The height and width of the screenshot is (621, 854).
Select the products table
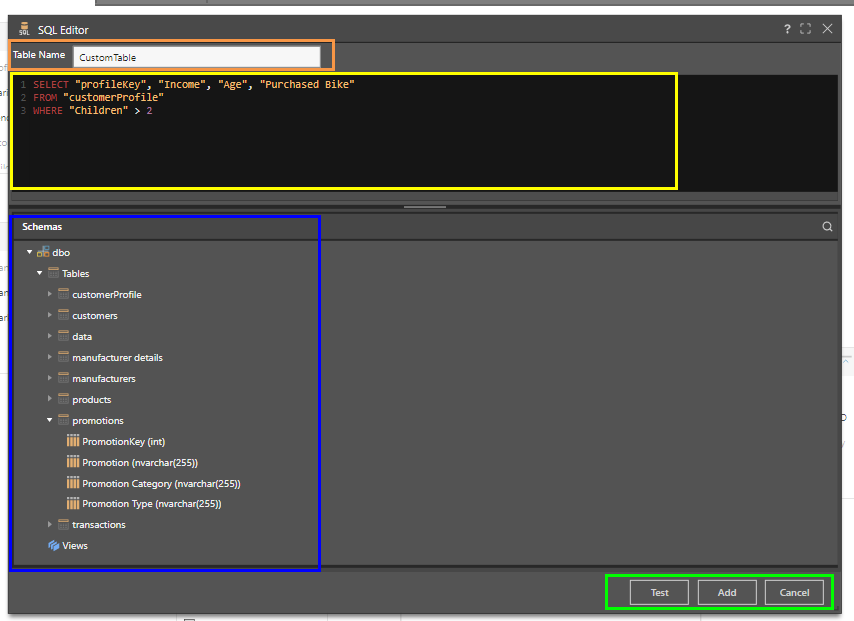[91, 400]
